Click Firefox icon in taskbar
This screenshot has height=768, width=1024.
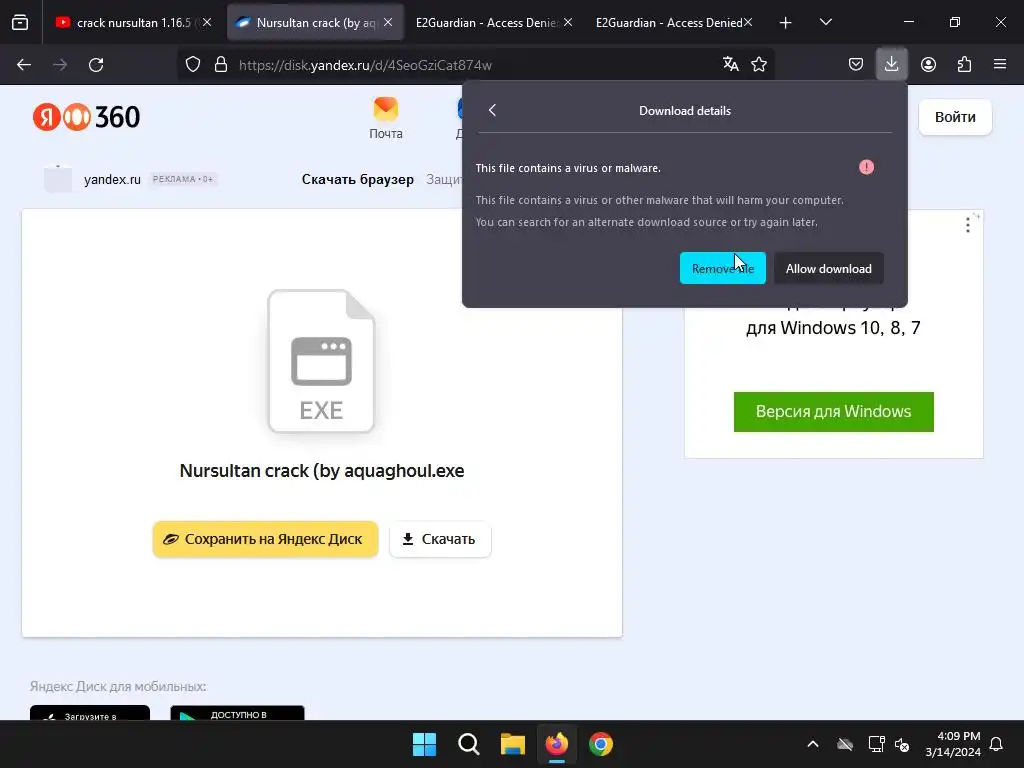click(x=556, y=744)
